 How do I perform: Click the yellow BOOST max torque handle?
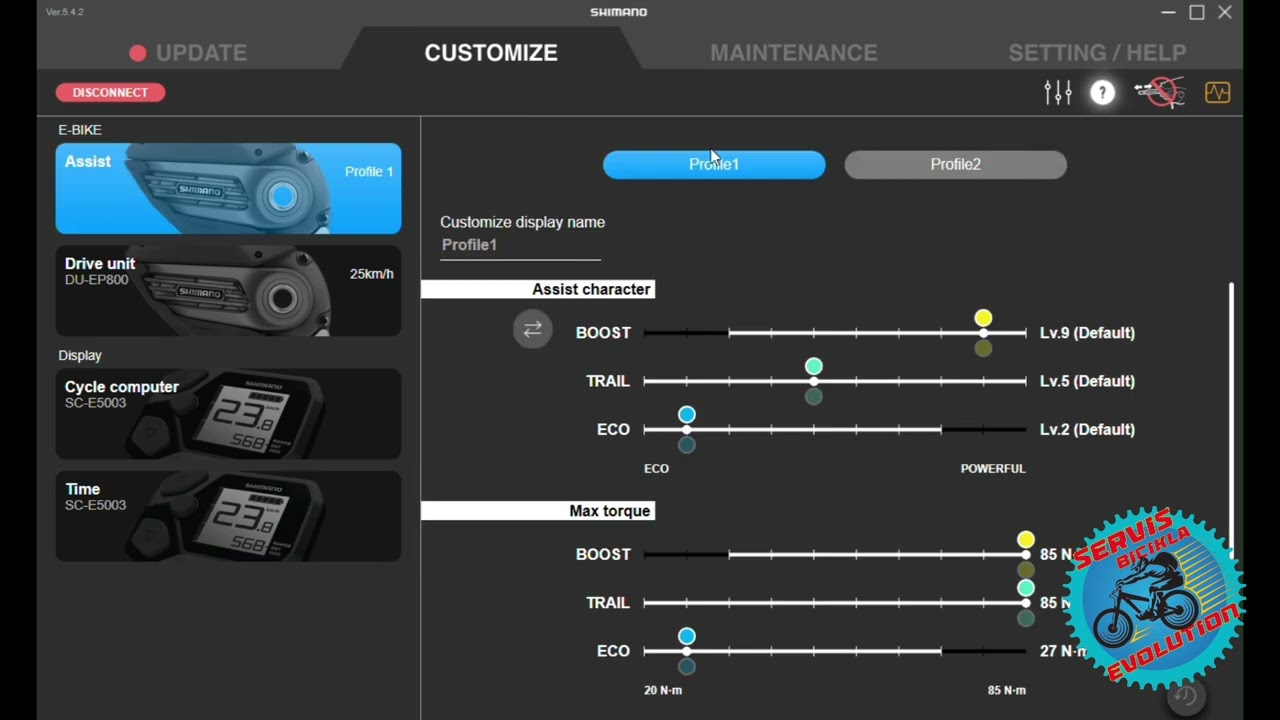tap(1025, 540)
